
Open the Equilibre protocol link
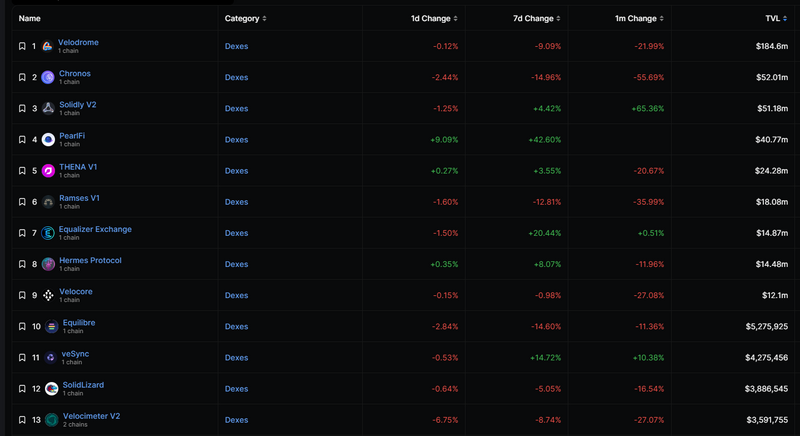click(x=79, y=322)
